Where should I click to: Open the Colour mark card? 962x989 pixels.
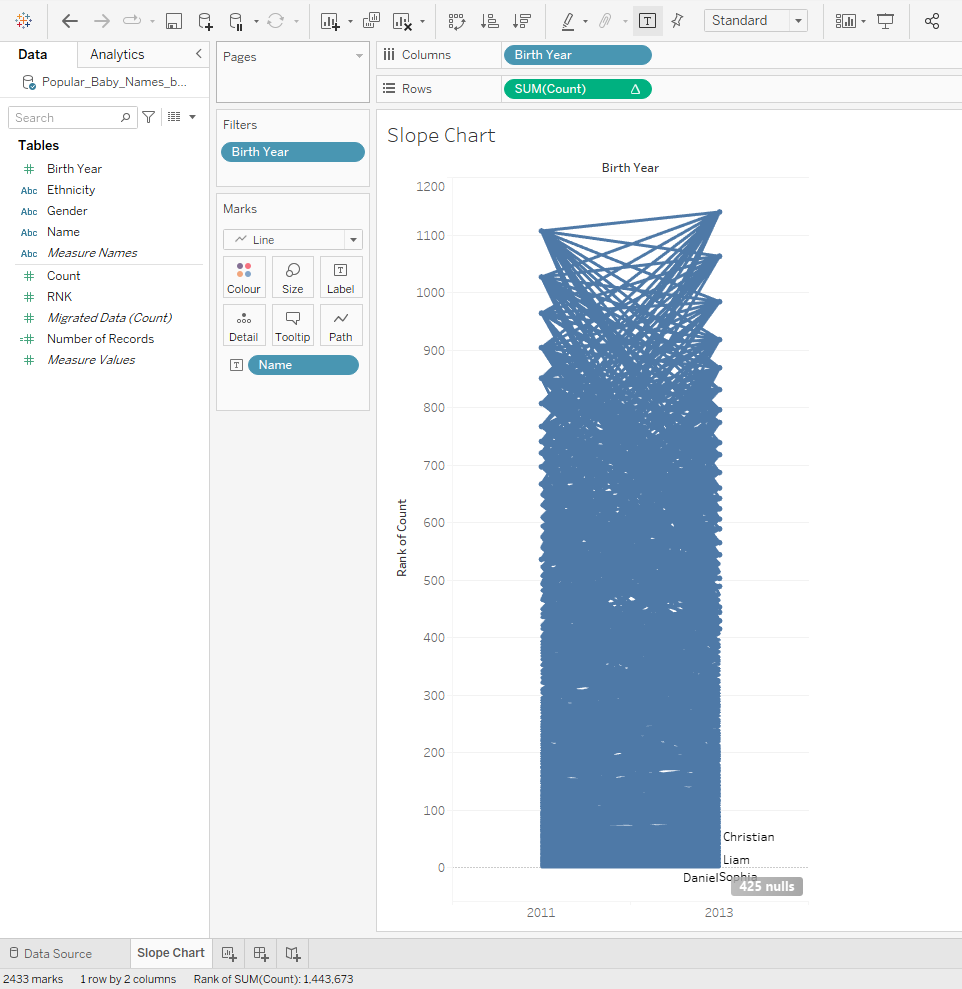tap(244, 277)
